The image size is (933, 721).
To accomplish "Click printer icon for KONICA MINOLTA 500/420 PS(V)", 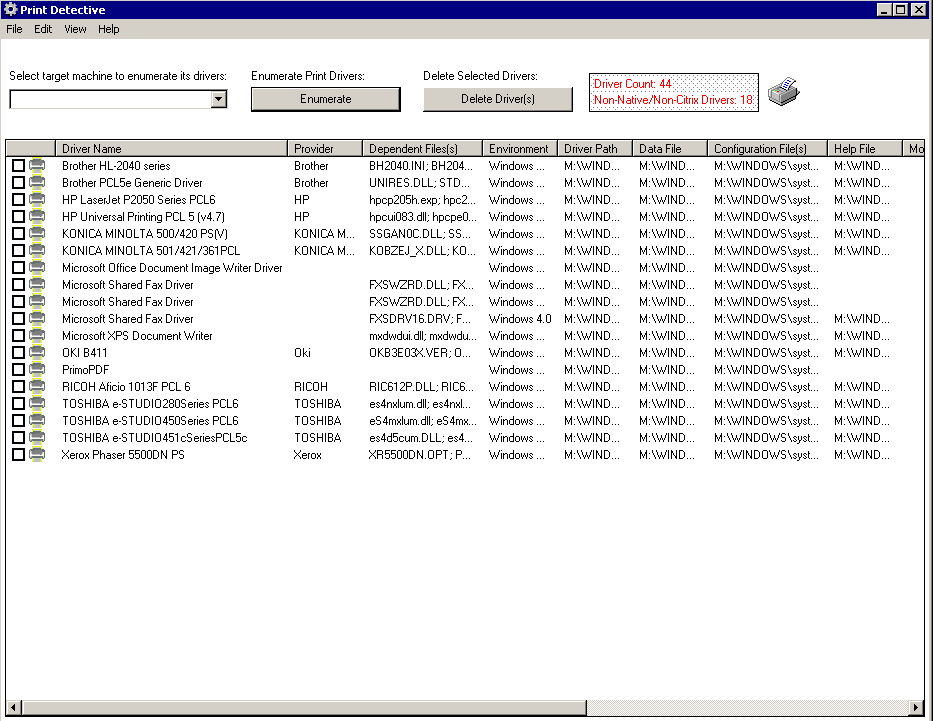I will (x=37, y=234).
